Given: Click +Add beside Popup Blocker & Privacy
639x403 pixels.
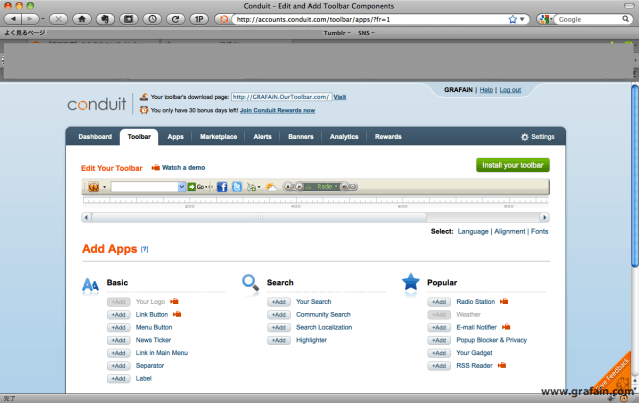Looking at the screenshot, I should 439,340.
